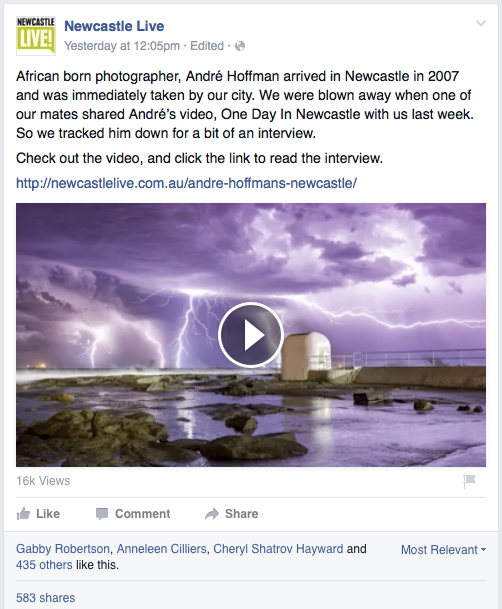The width and height of the screenshot is (502, 609).
Task: Click the lightning storm video thumbnail
Action: [251, 335]
